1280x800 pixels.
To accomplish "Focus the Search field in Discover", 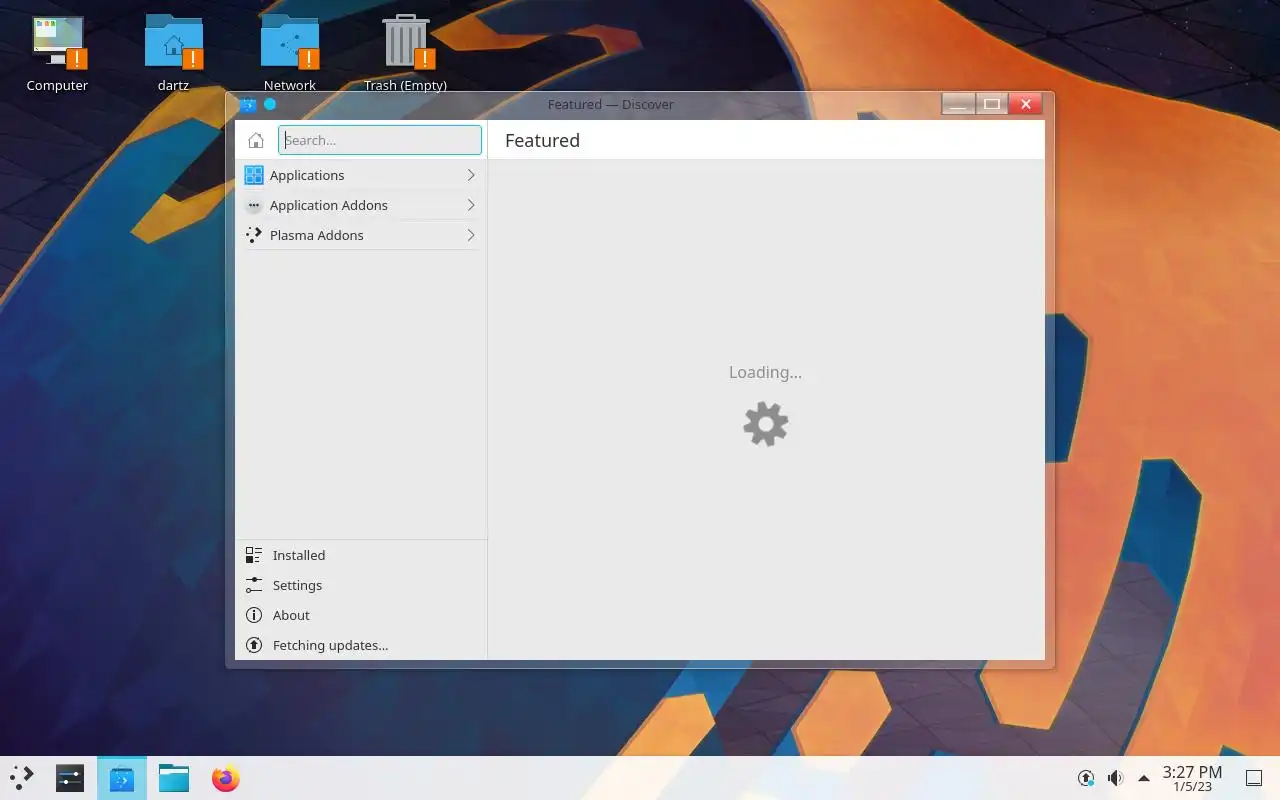I will tap(380, 140).
